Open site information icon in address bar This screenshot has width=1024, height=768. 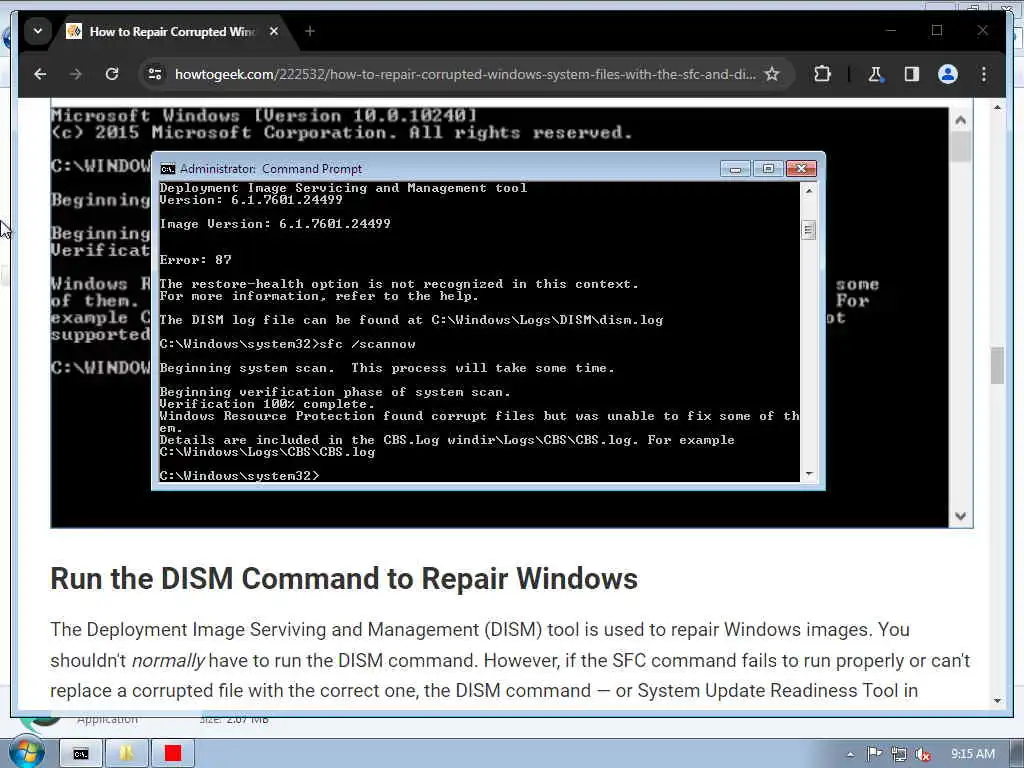tap(155, 74)
